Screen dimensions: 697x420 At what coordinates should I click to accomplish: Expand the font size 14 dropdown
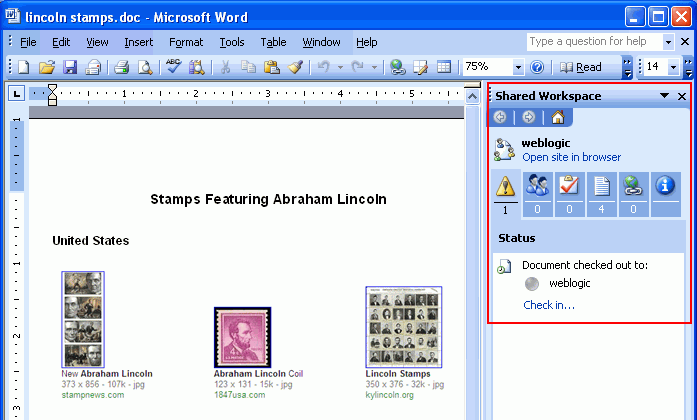pos(673,68)
